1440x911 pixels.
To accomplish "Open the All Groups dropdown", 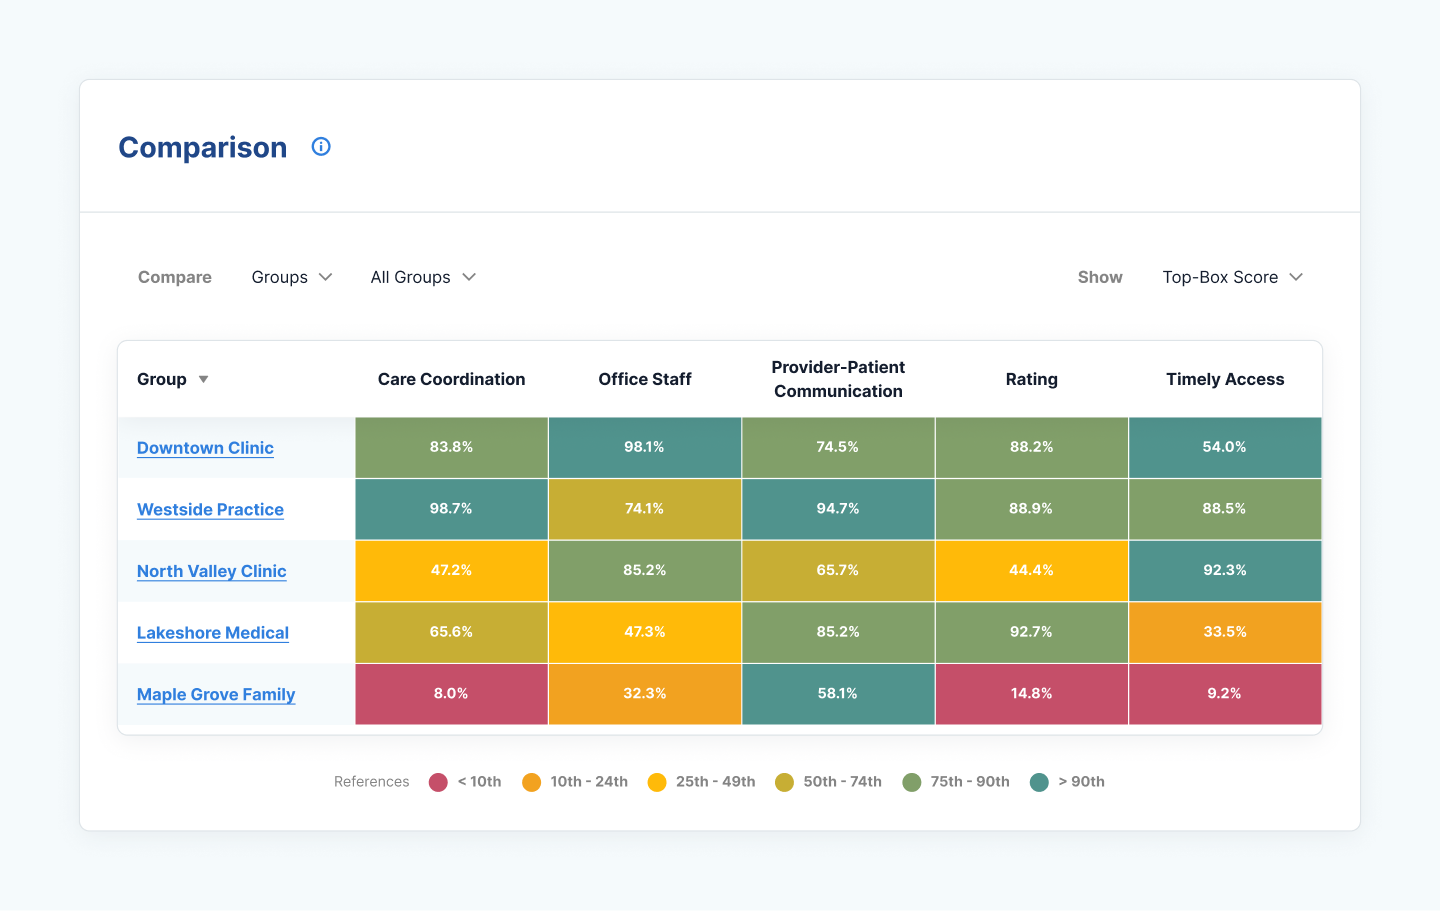I will pyautogui.click(x=423, y=277).
